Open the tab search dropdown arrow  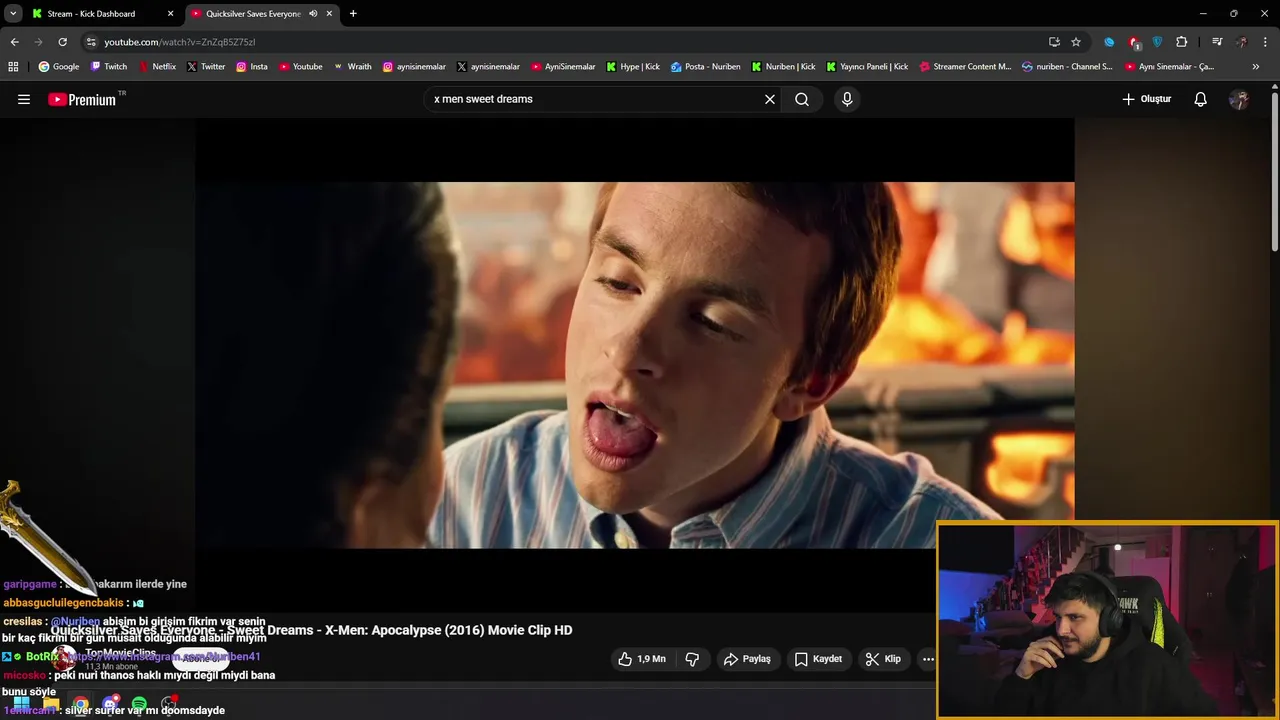coord(13,14)
